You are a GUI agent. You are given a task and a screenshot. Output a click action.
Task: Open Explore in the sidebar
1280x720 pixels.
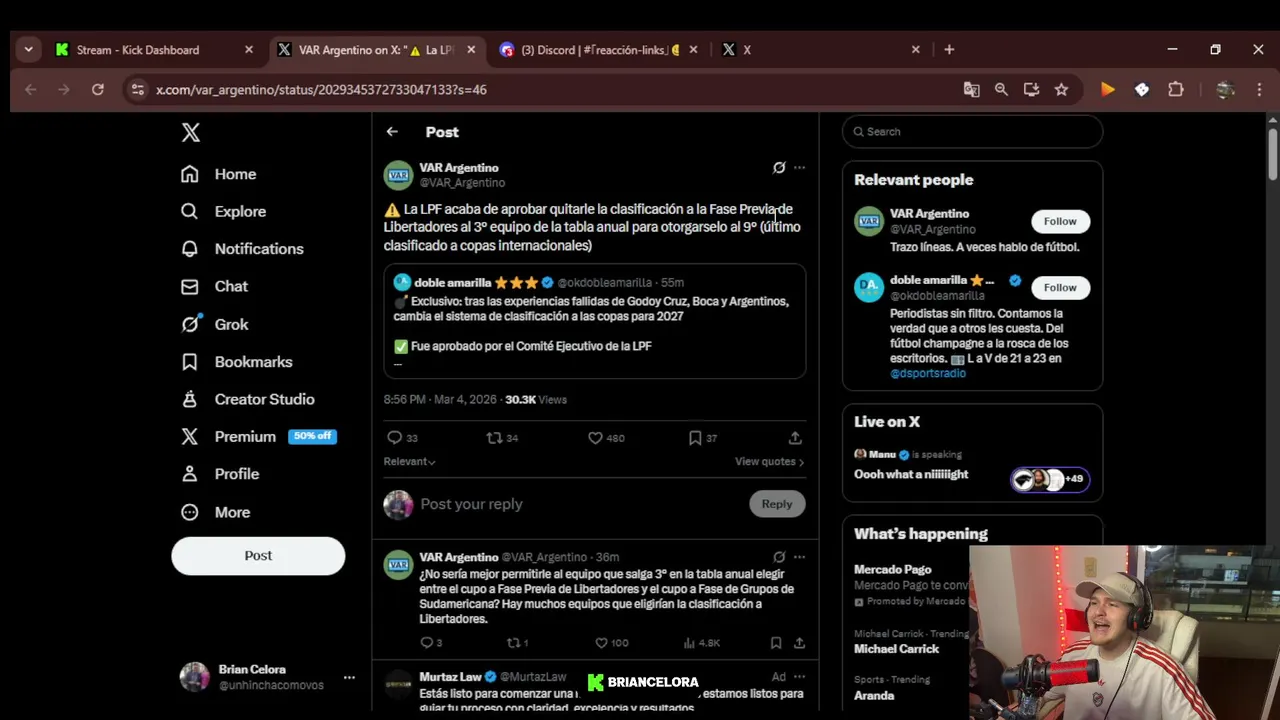pyautogui.click(x=223, y=211)
